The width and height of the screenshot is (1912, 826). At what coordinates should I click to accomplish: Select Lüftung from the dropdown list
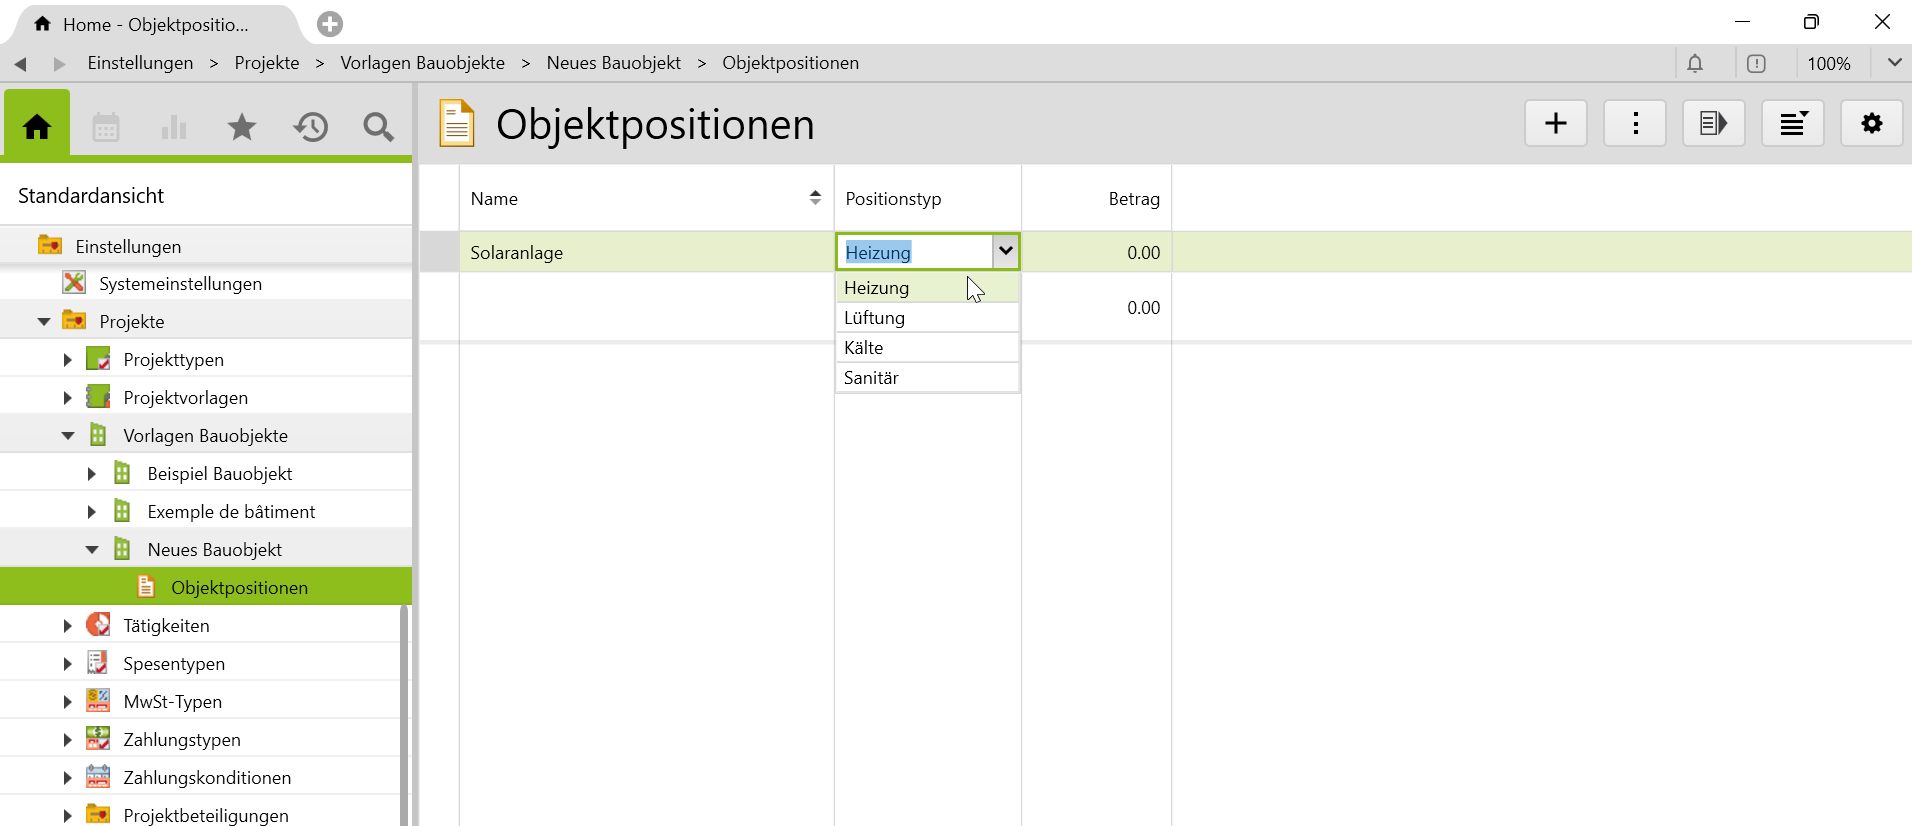click(875, 318)
